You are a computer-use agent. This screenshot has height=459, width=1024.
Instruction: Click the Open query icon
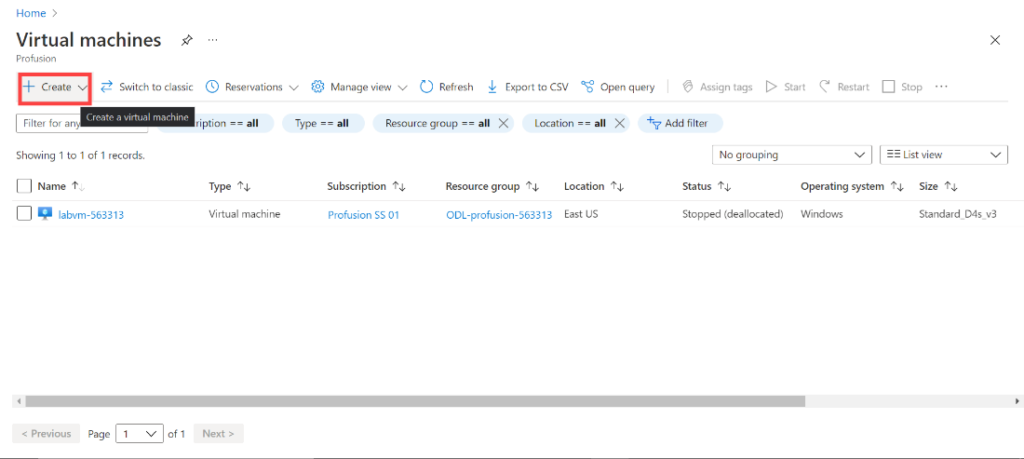click(588, 87)
